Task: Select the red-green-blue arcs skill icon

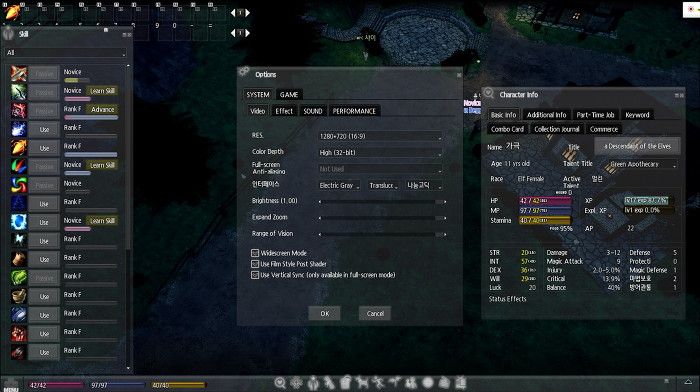Action: [19, 166]
